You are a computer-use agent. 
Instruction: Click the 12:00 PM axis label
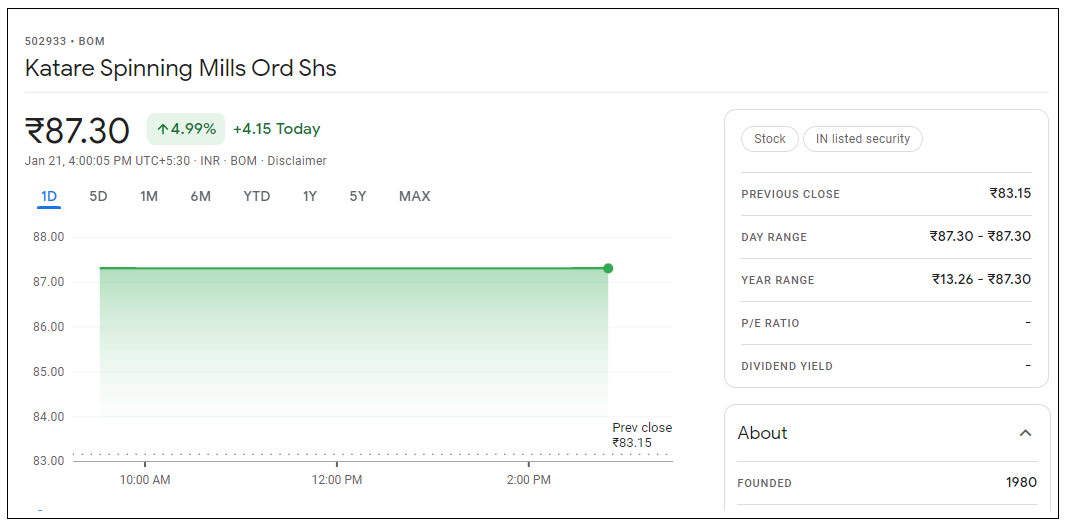pos(336,480)
